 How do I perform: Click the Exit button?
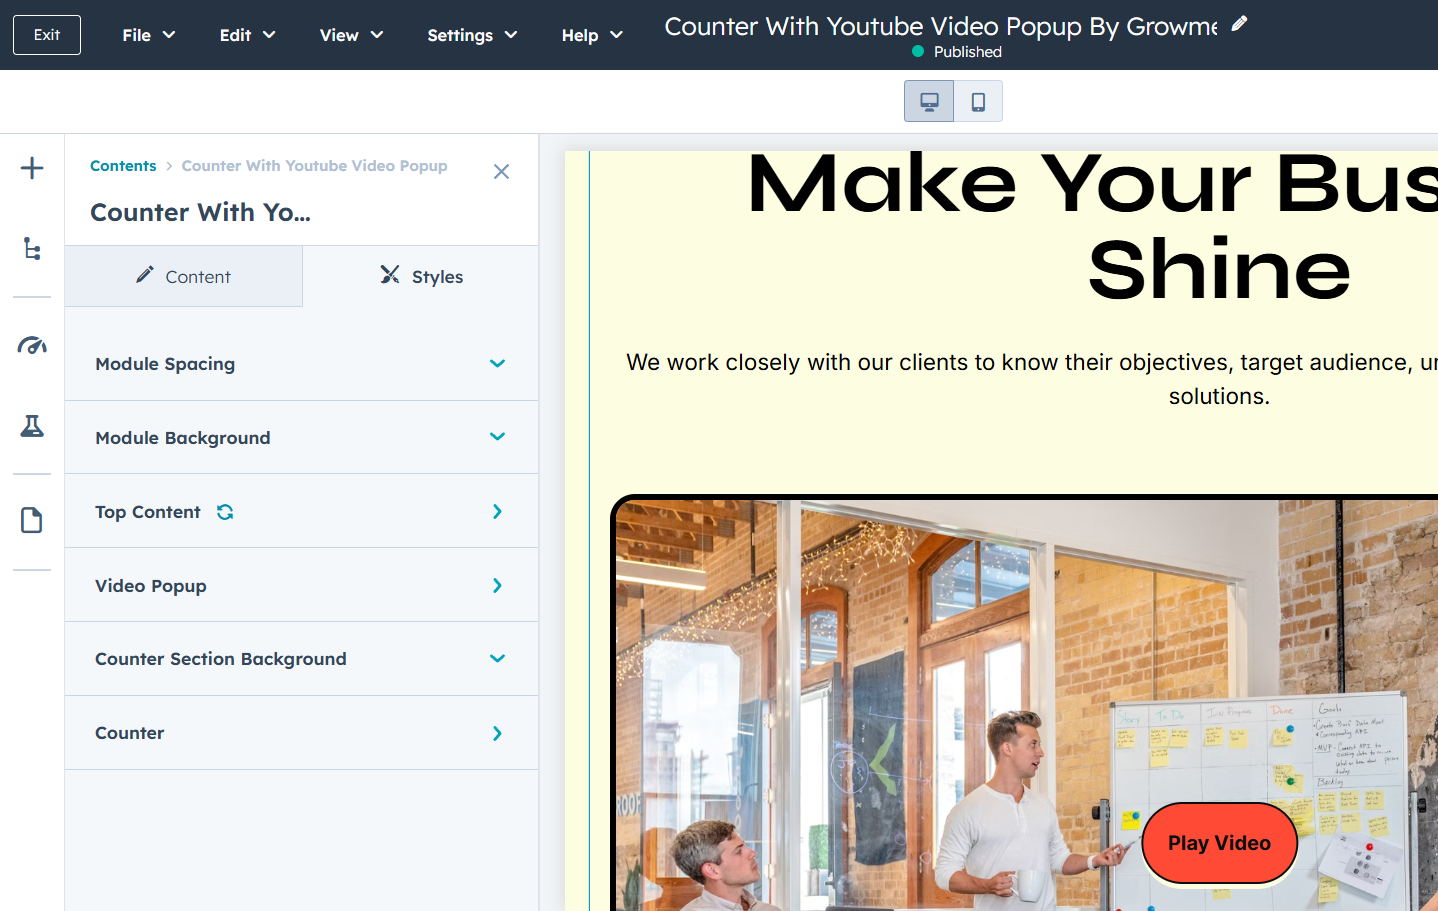[x=47, y=35]
